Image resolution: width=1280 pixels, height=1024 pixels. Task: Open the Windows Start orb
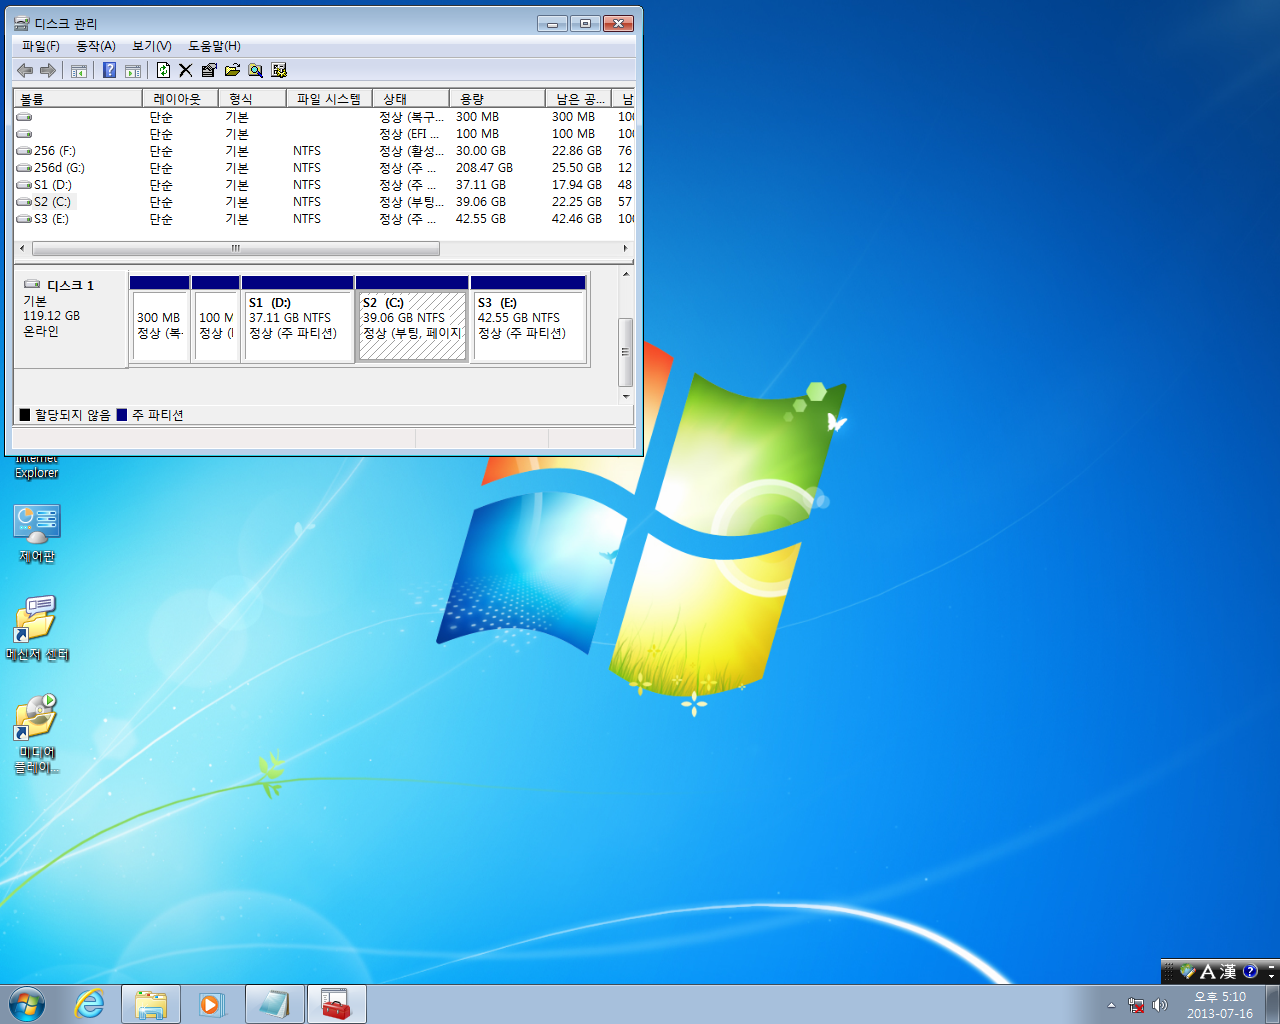pos(27,1004)
